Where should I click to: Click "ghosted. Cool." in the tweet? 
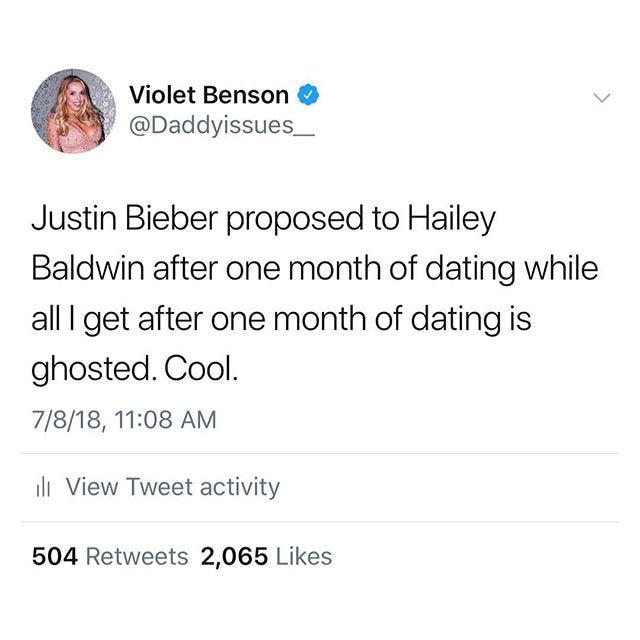[136, 370]
